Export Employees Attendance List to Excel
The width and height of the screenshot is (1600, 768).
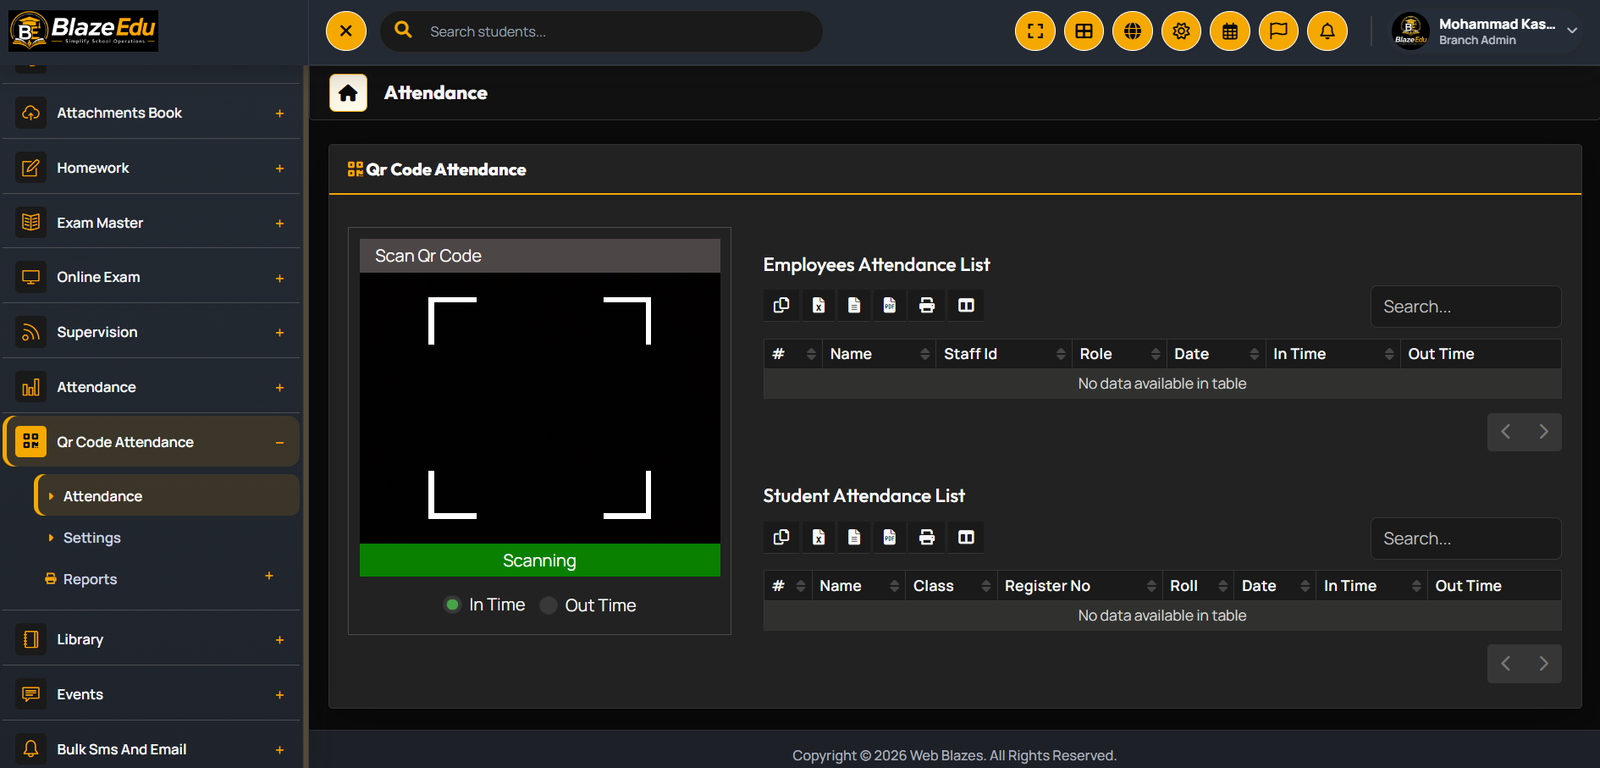[x=818, y=305]
